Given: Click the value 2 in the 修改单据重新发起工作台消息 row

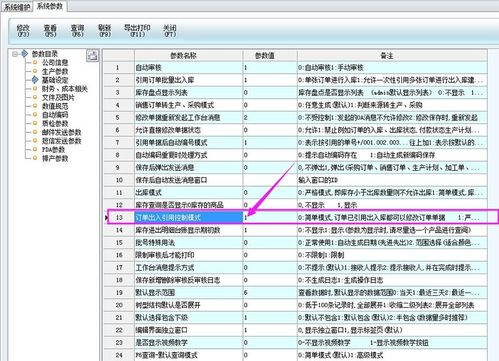Looking at the screenshot, I should (270, 117).
